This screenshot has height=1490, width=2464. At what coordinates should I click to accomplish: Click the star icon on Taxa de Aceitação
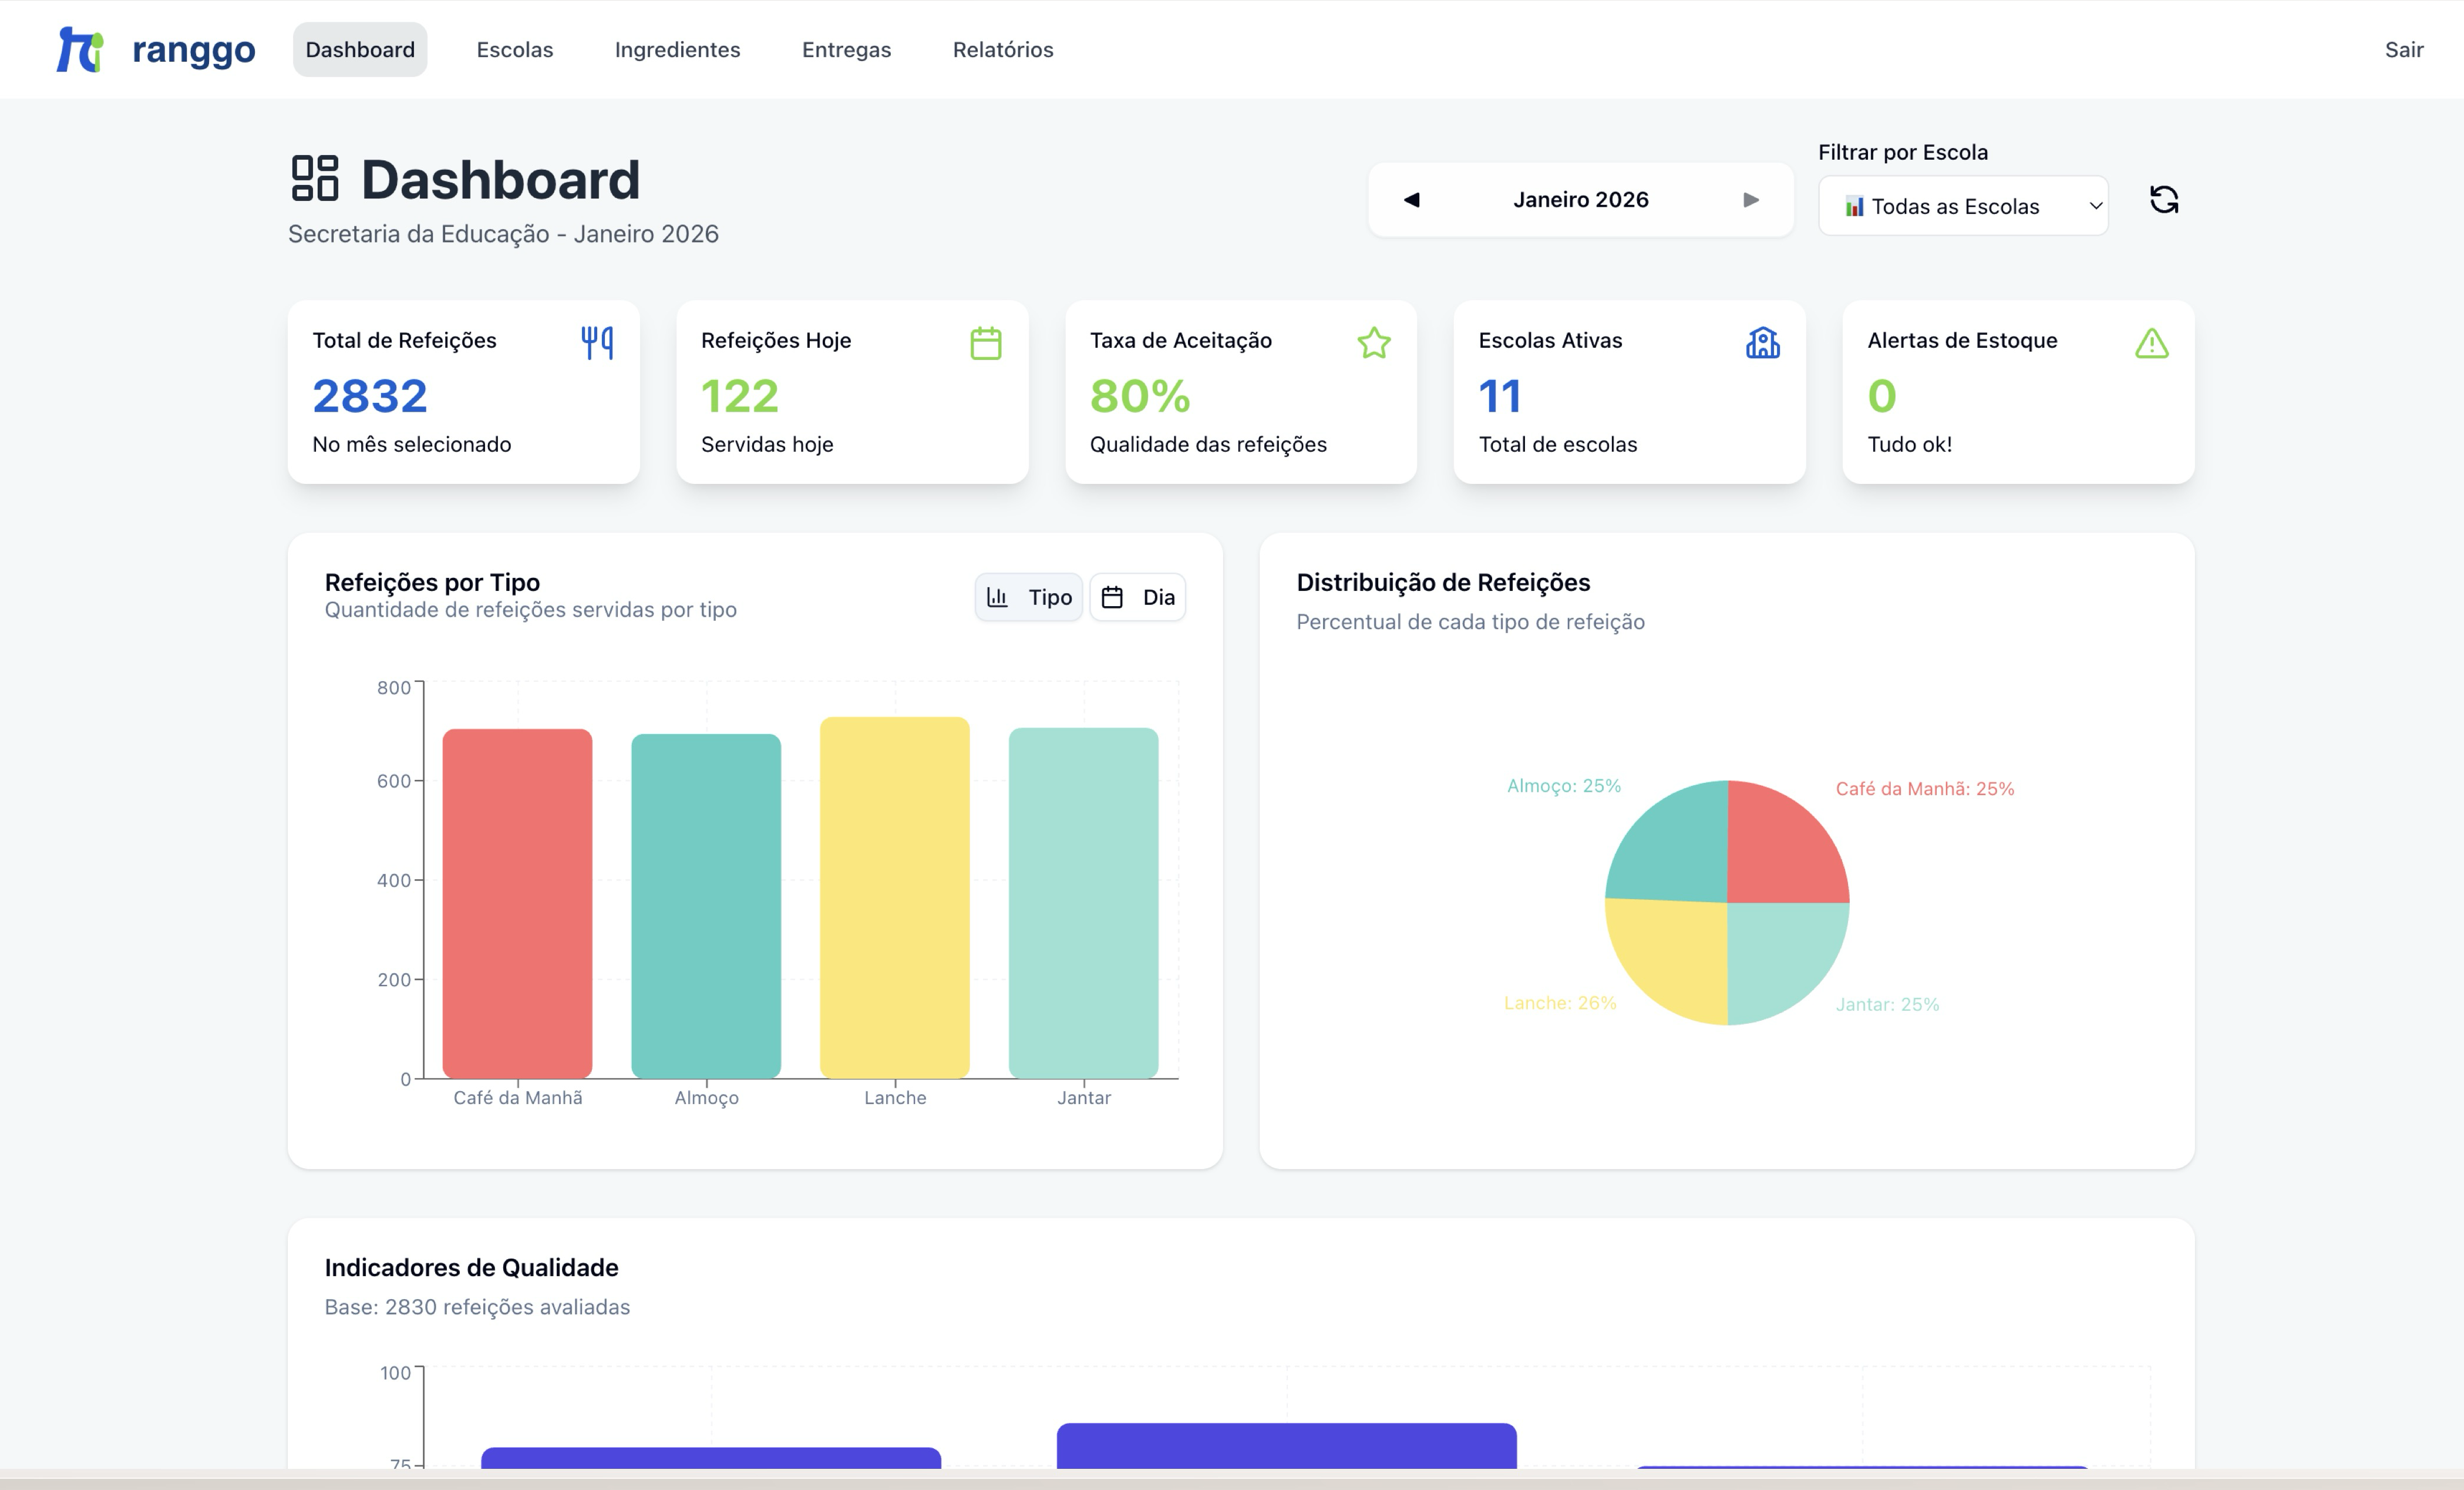tap(1374, 343)
